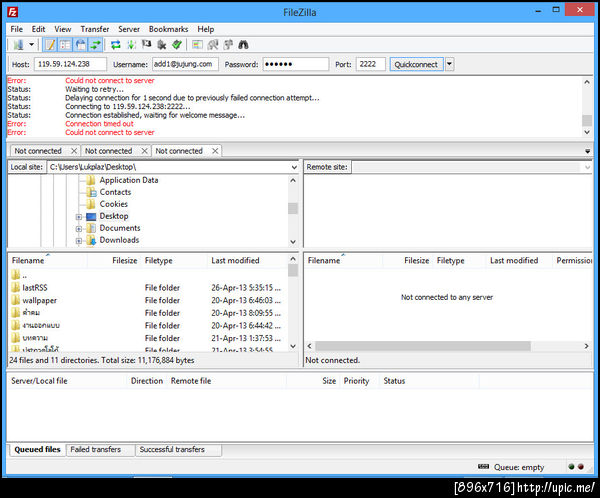Screen dimensions: 600x498
Task: Select the wallpaper folder
Action: pyautogui.click(x=39, y=300)
